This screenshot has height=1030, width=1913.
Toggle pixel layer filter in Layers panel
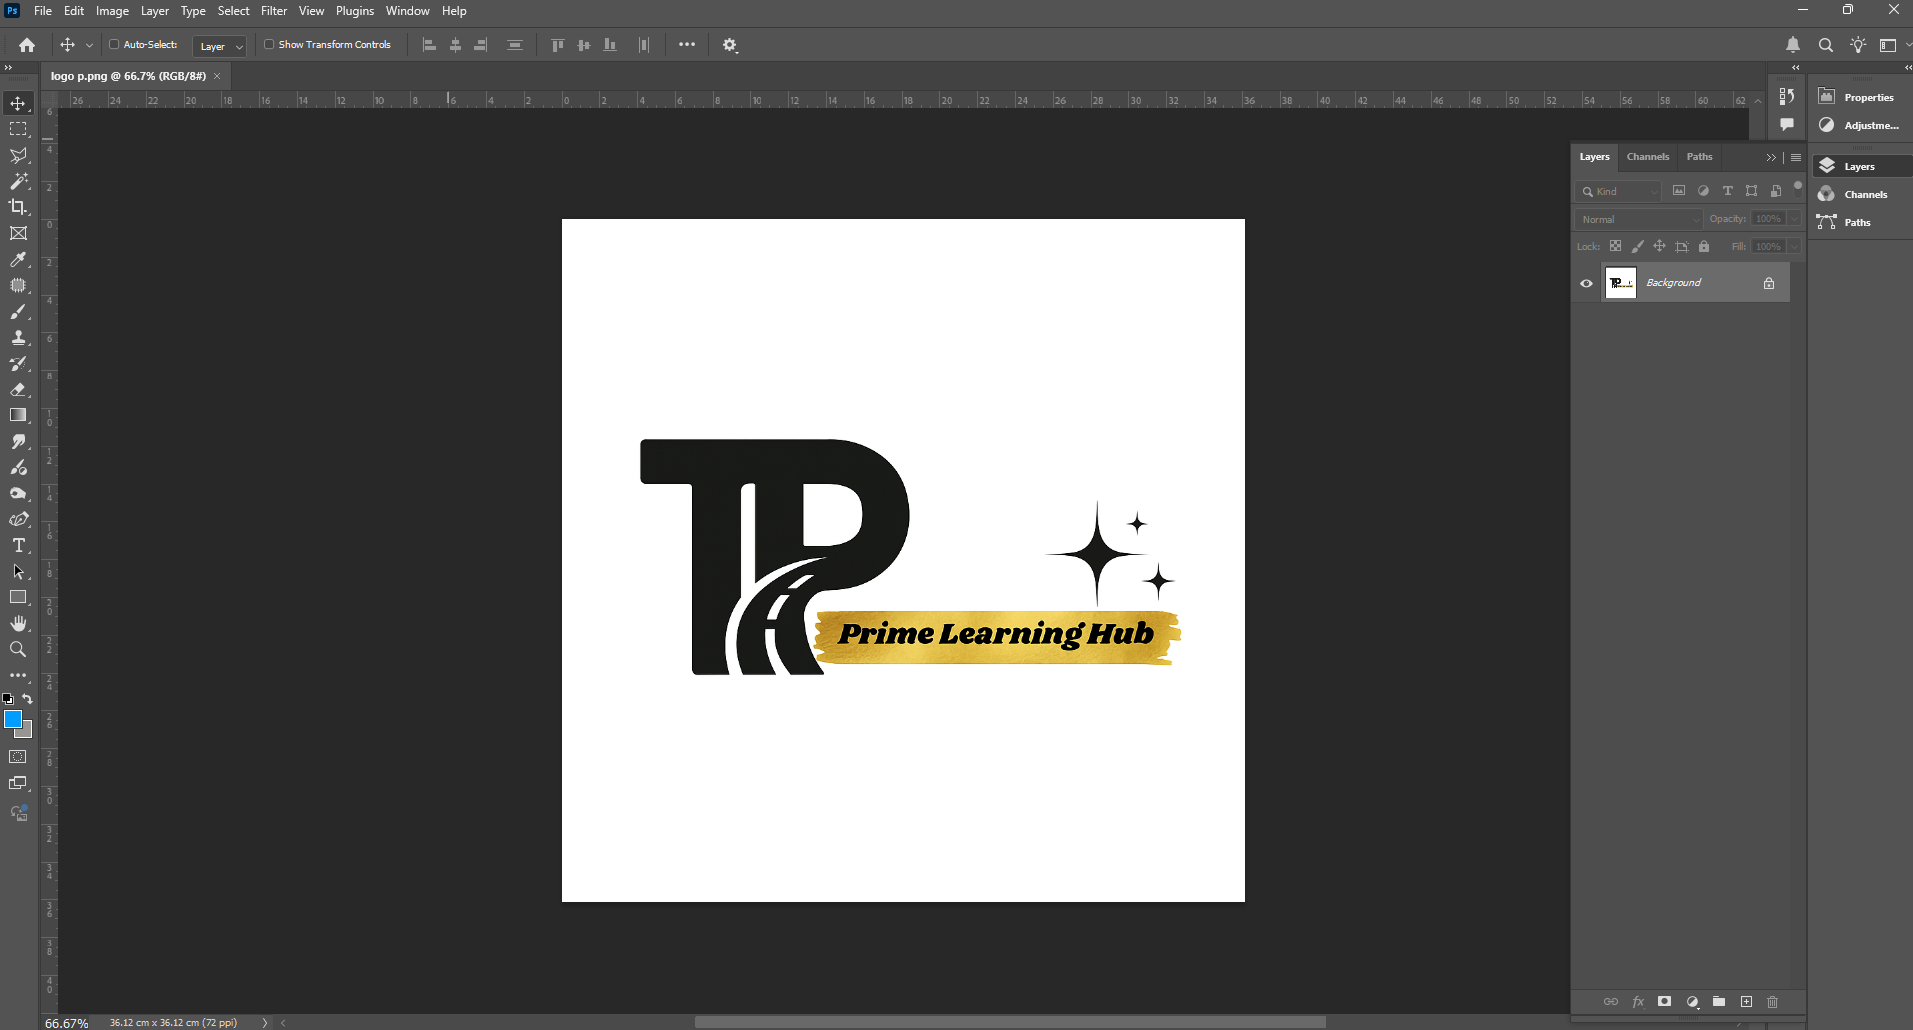coord(1679,191)
